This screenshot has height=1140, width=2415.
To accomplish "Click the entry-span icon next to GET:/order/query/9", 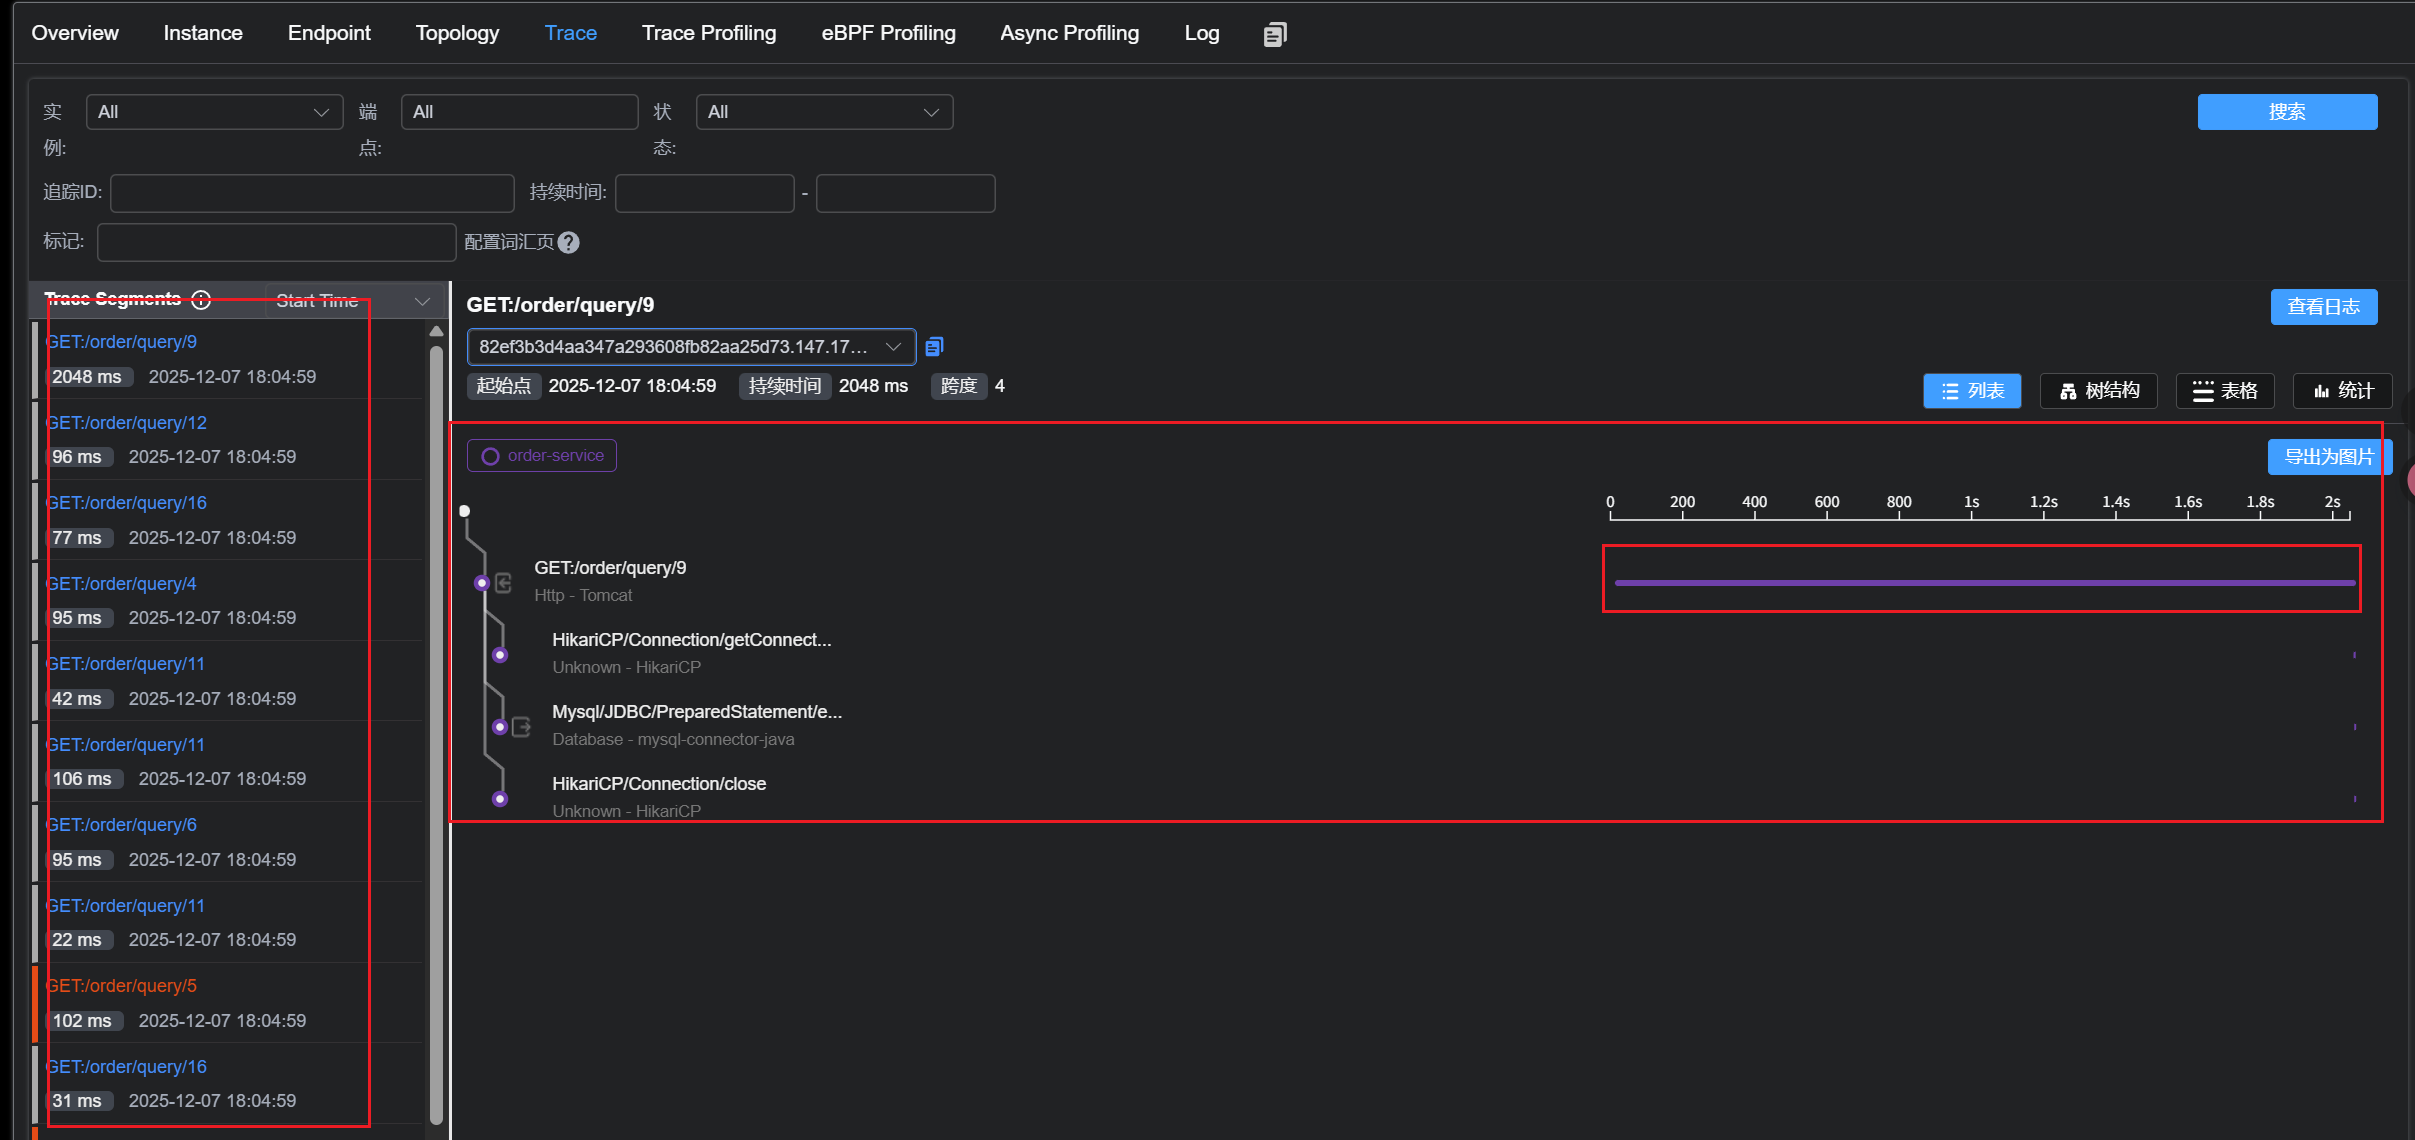I will pyautogui.click(x=504, y=583).
